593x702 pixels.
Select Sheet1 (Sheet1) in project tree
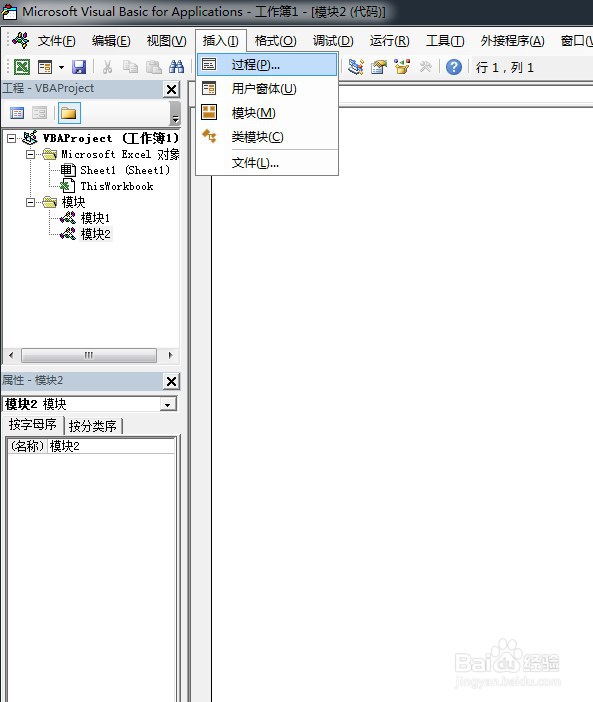point(125,170)
